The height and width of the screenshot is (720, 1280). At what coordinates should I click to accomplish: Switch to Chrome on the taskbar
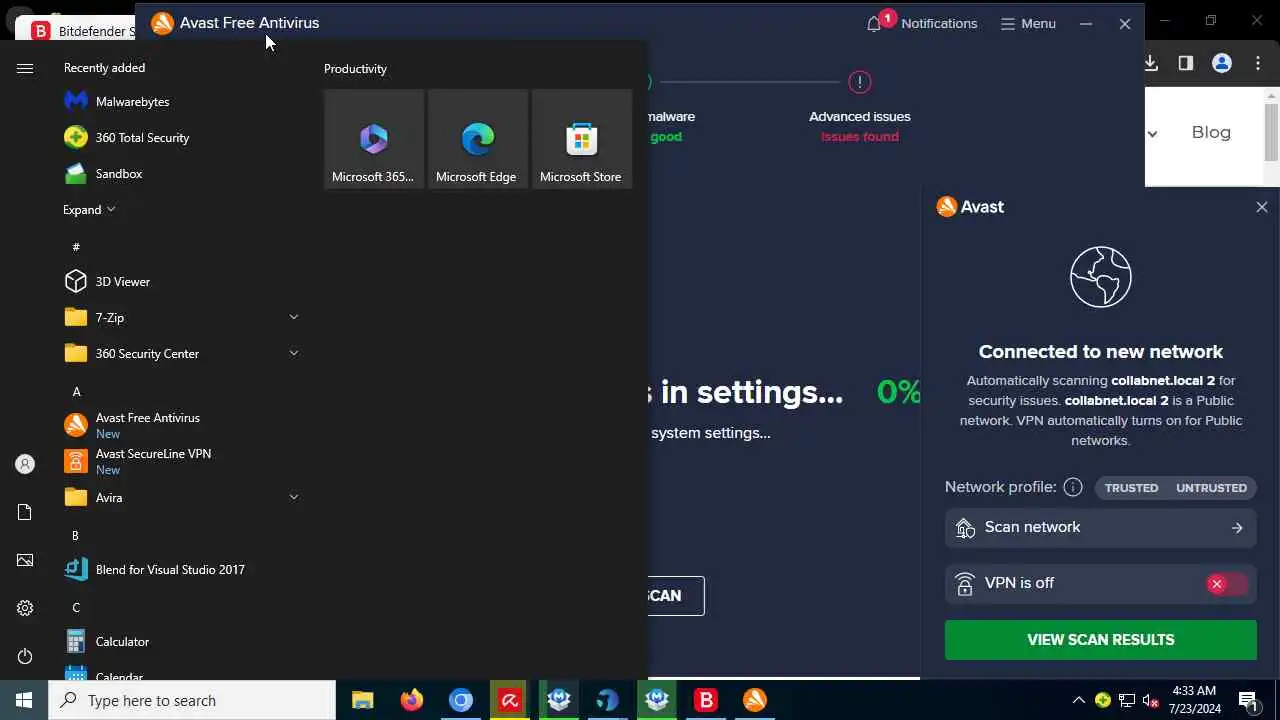point(461,700)
